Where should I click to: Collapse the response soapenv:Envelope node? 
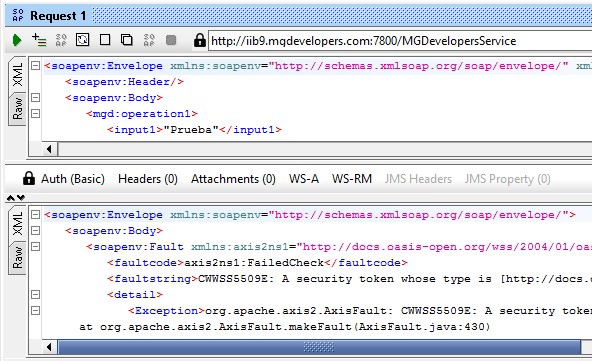(35, 214)
